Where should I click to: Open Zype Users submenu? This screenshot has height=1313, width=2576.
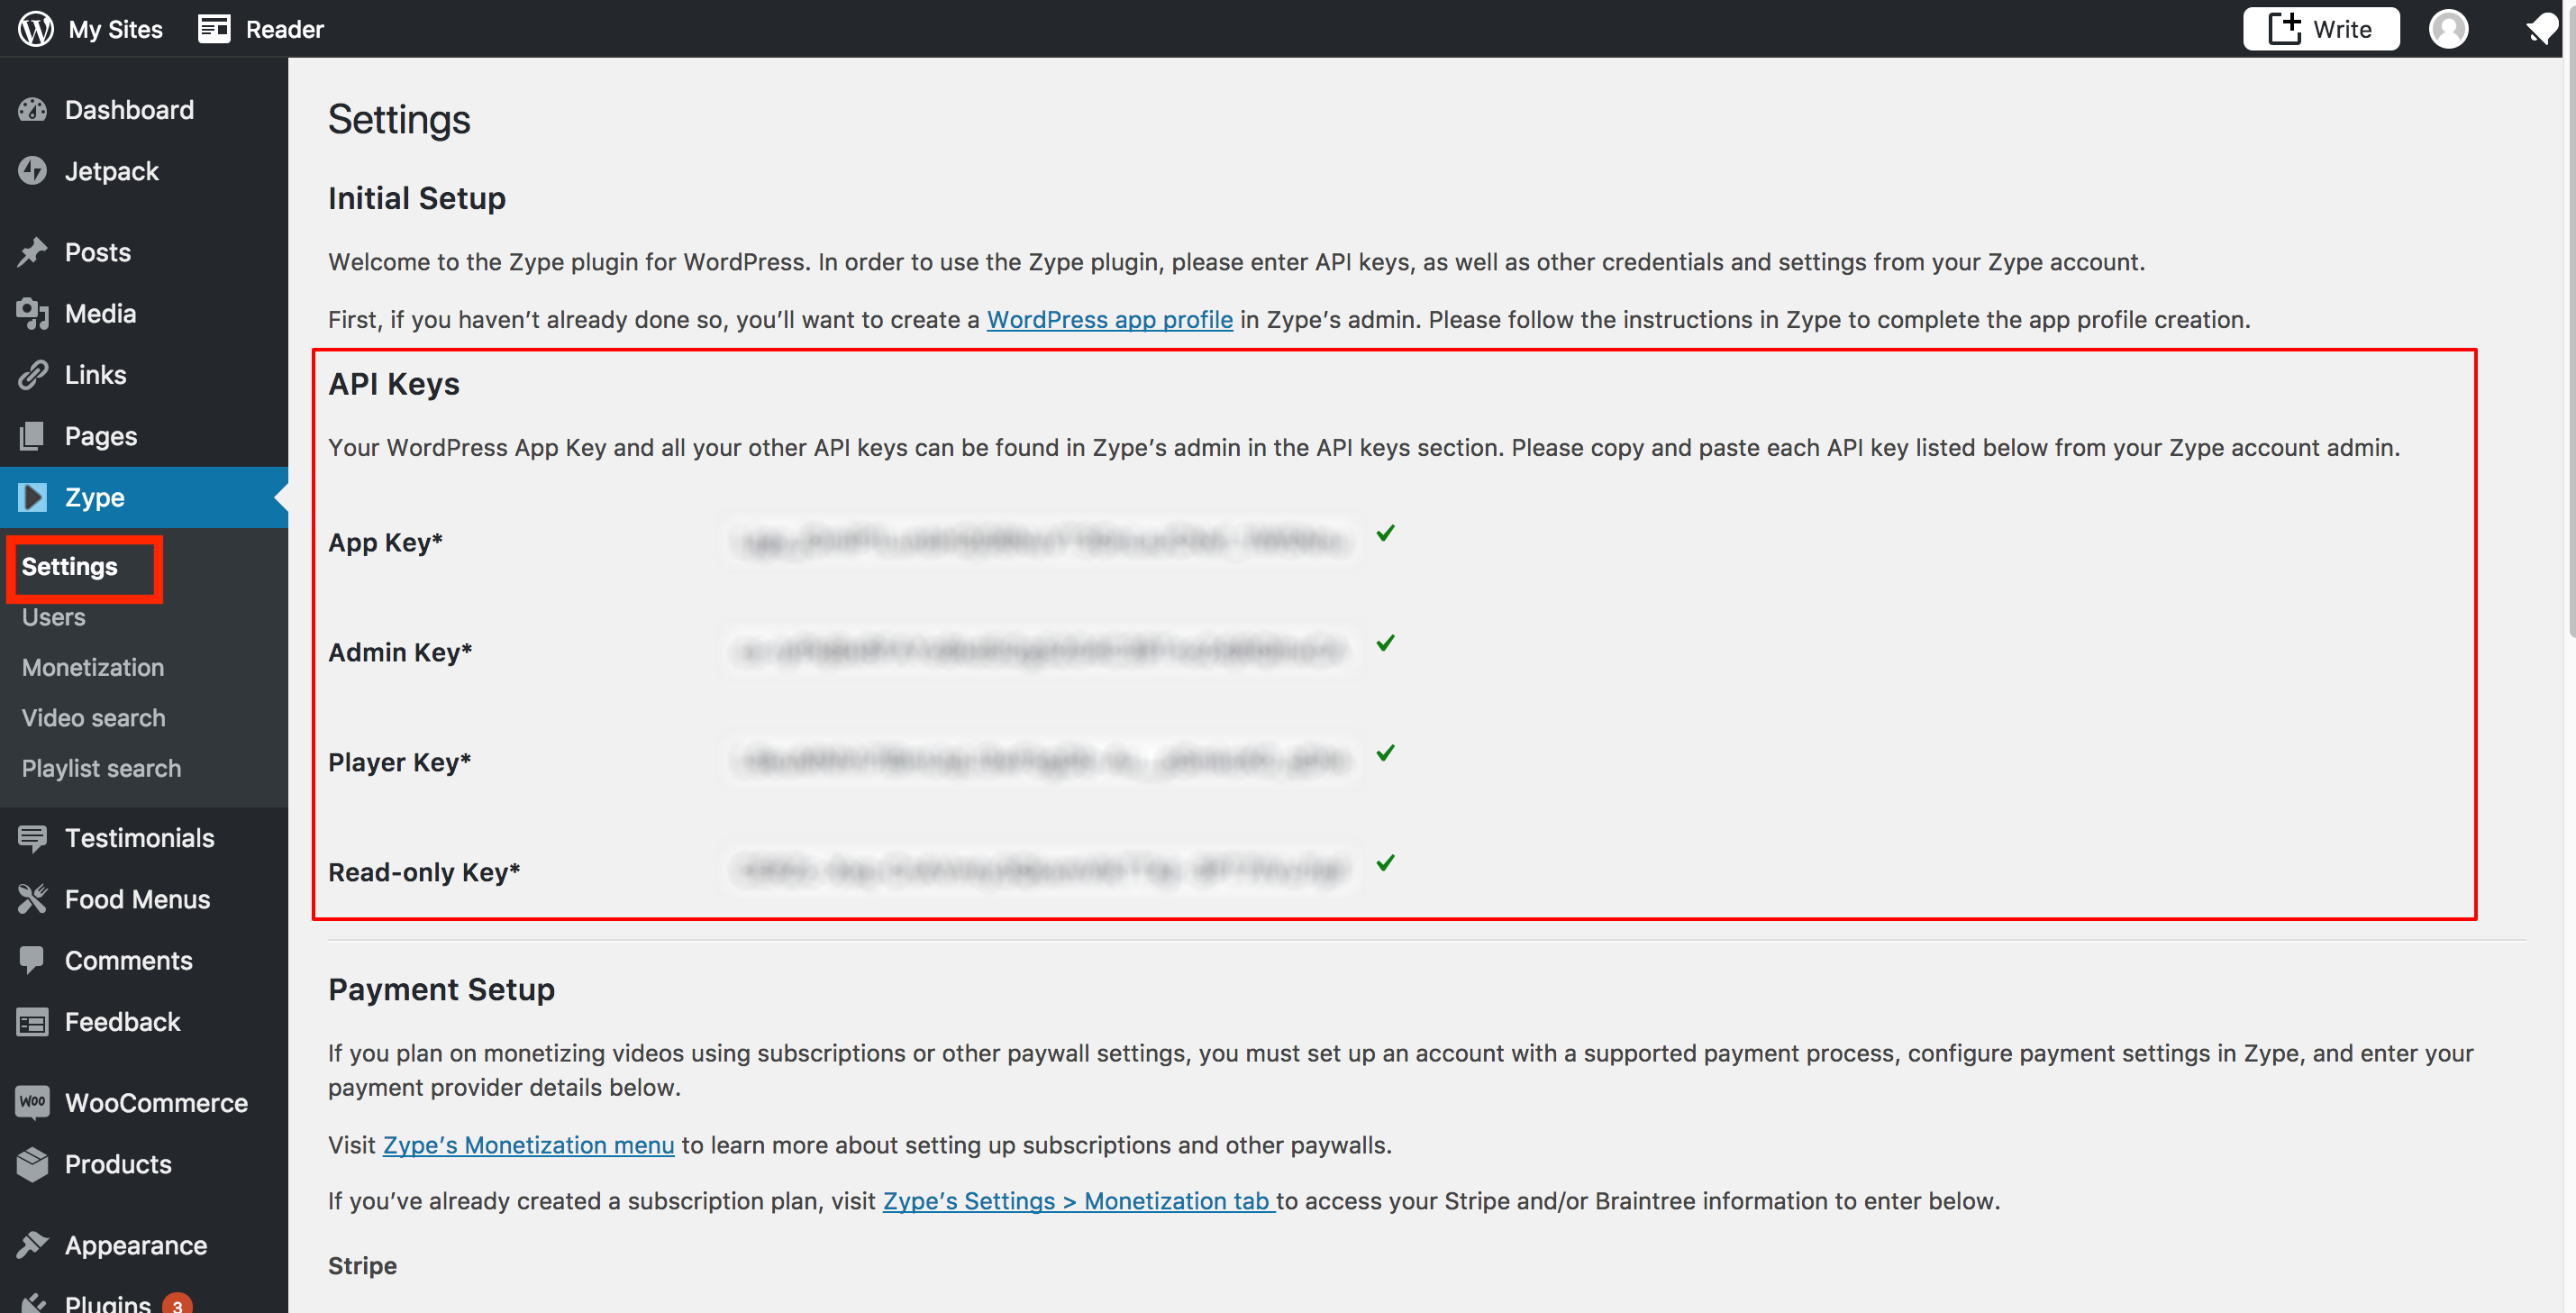point(54,617)
